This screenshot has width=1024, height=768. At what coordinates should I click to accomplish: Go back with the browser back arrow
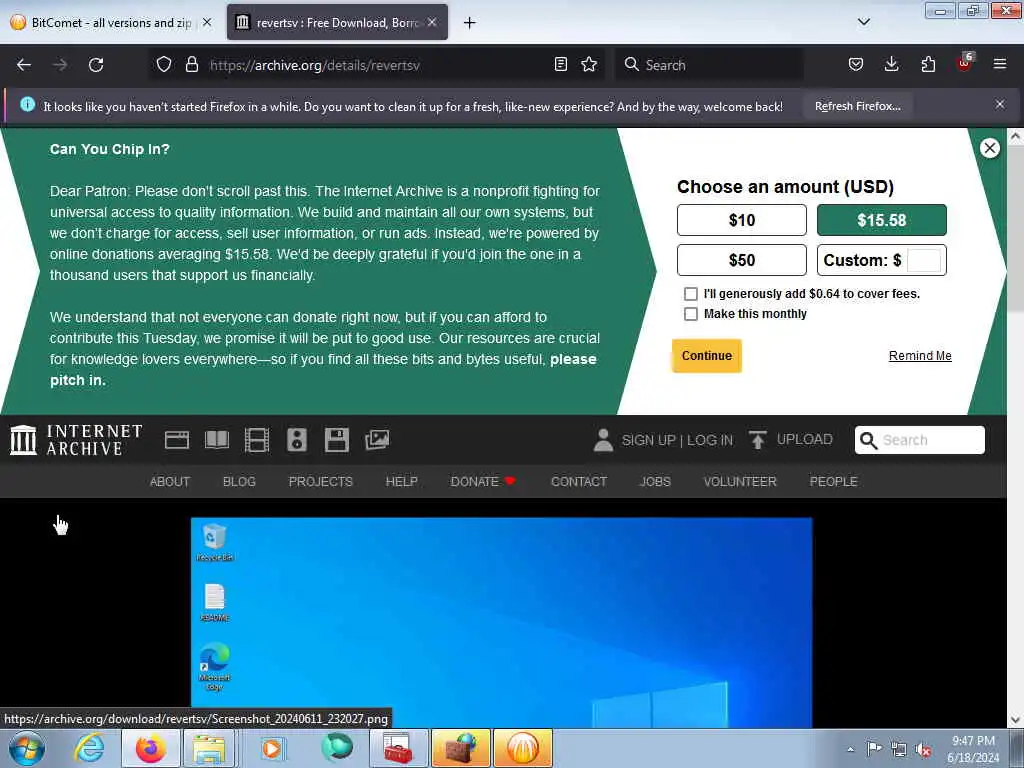(x=24, y=65)
